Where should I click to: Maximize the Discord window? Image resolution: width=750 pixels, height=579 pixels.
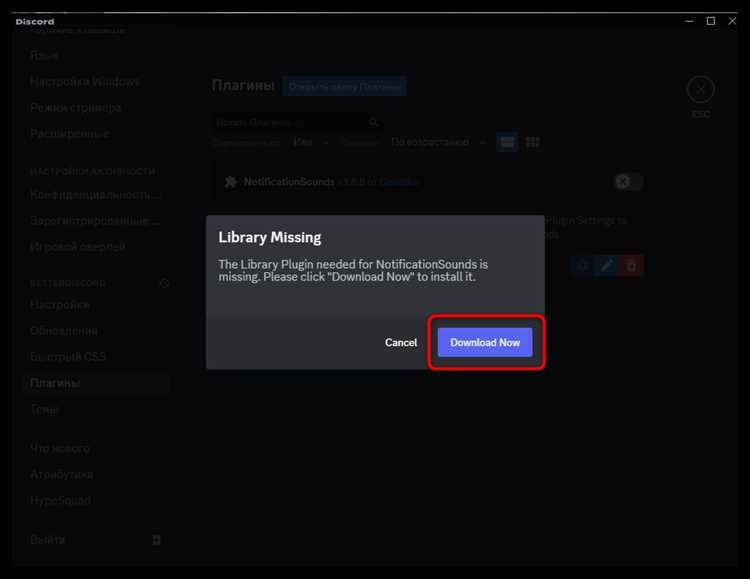(x=711, y=21)
